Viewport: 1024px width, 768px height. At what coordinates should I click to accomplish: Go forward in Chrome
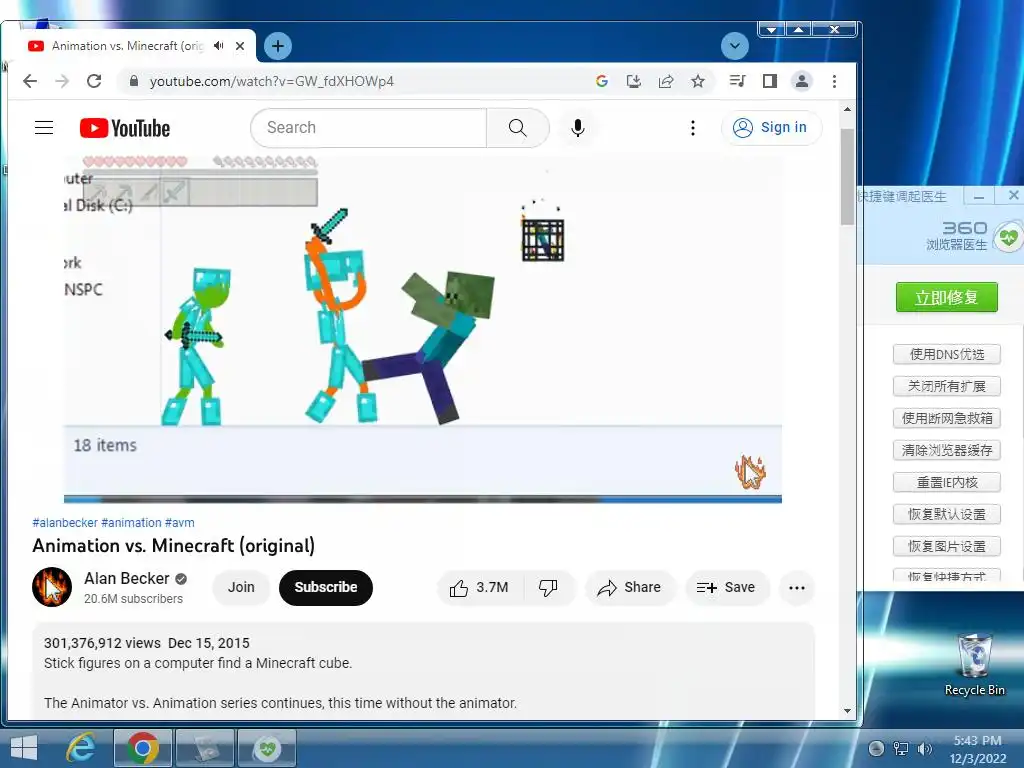[x=62, y=81]
